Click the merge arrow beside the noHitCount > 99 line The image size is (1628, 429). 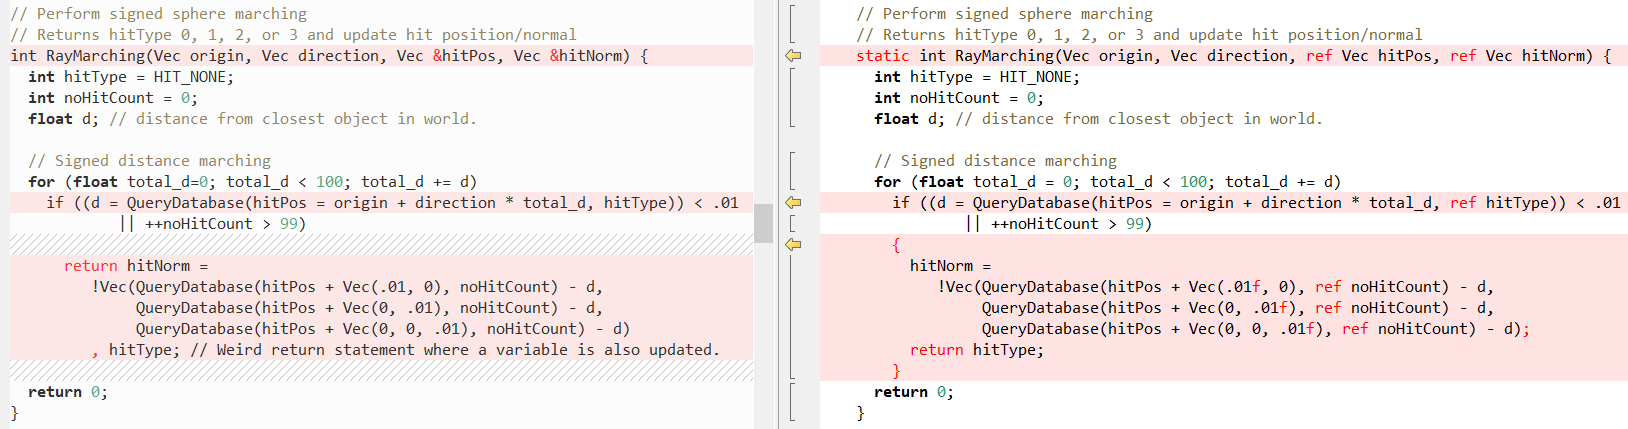tap(793, 244)
